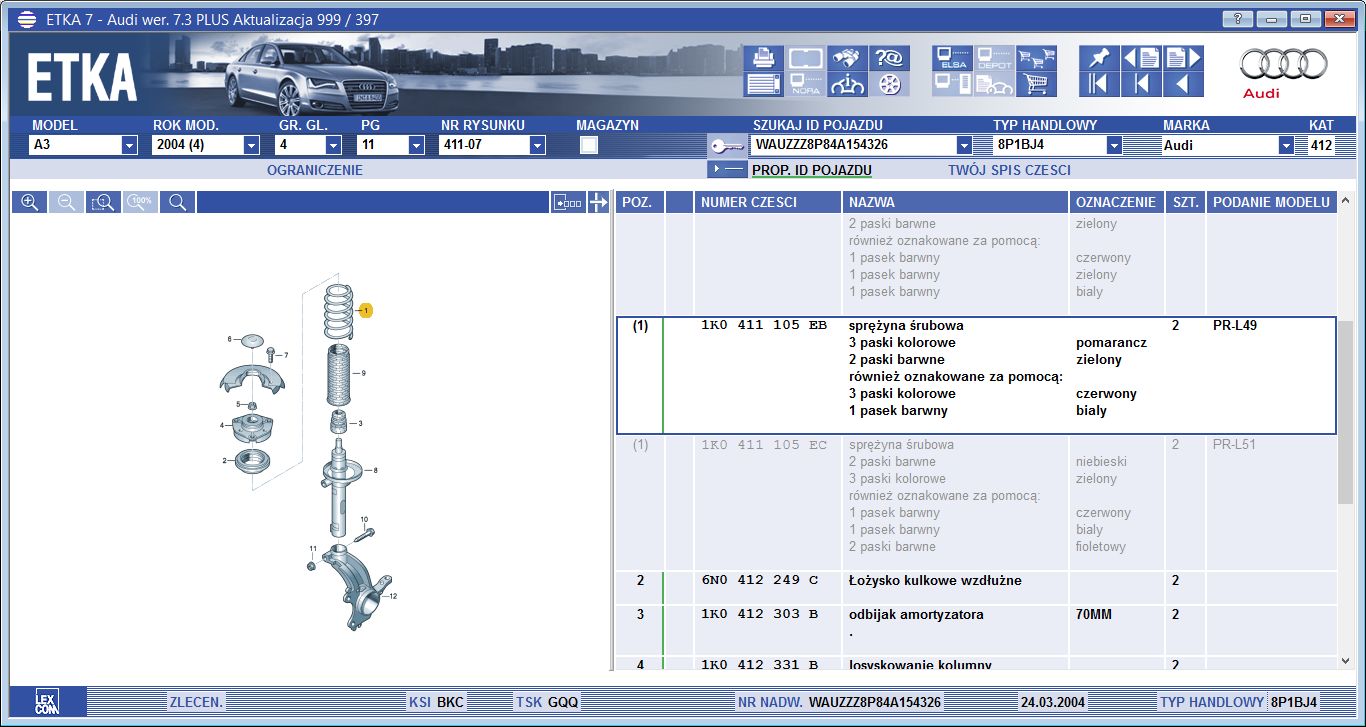This screenshot has width=1366, height=727.
Task: Open the SZUKAJ ID POJAZDU dropdown arrow
Action: pyautogui.click(x=964, y=146)
